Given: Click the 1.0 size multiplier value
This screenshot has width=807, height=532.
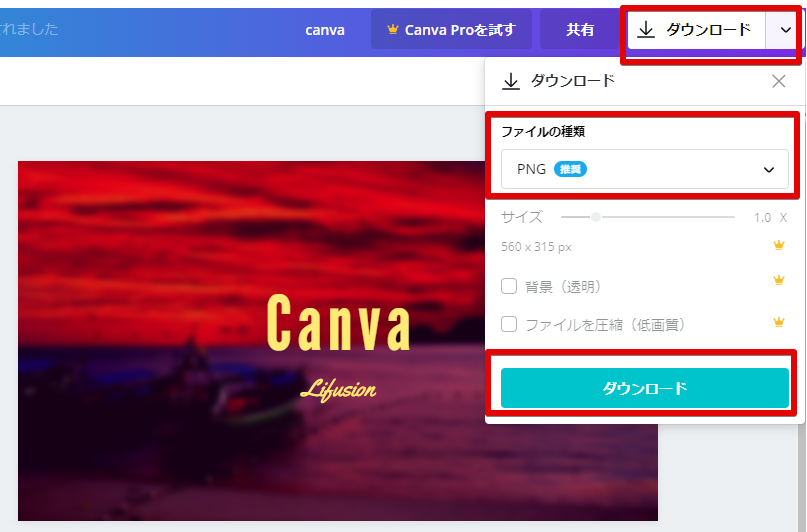Looking at the screenshot, I should pyautogui.click(x=762, y=218).
